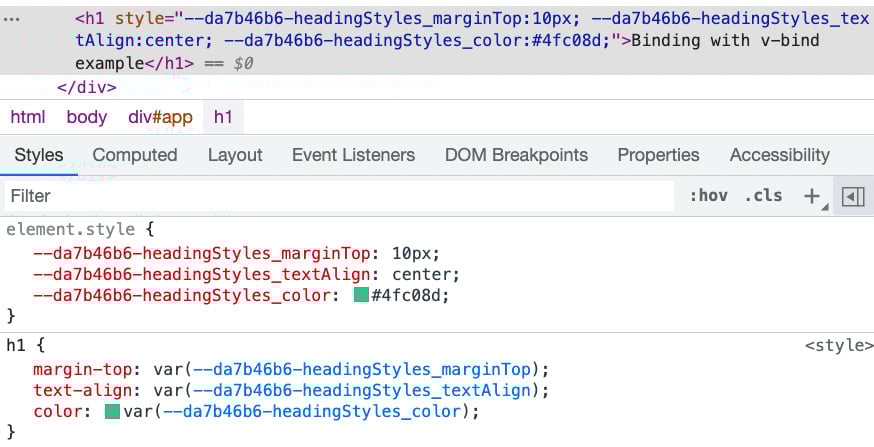The image size is (874, 447).
Task: Click --da7b46b6-headingStyles_color property name in element.style
Action: click(x=182, y=295)
